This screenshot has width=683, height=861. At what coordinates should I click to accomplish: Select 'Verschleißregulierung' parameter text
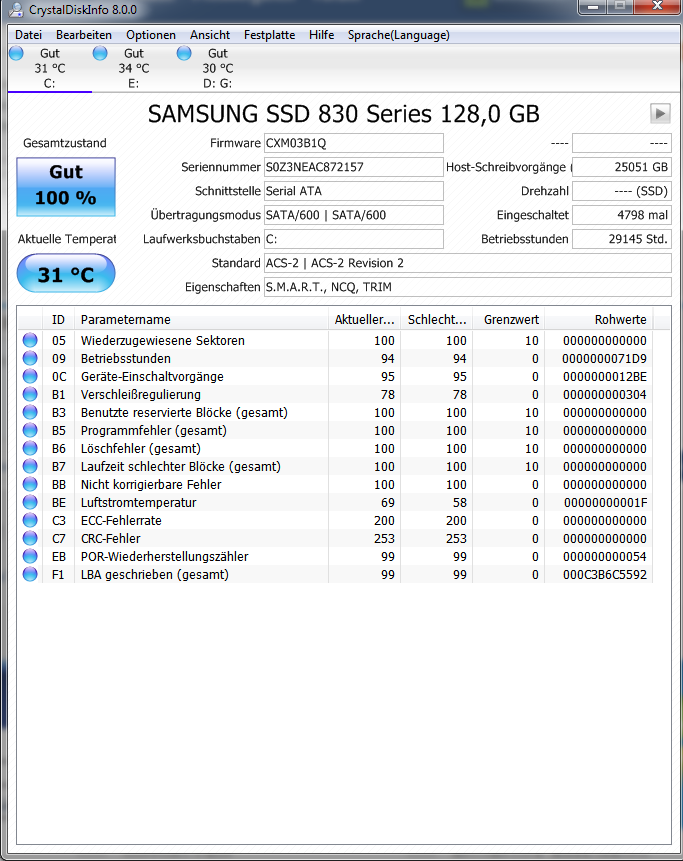(x=141, y=394)
